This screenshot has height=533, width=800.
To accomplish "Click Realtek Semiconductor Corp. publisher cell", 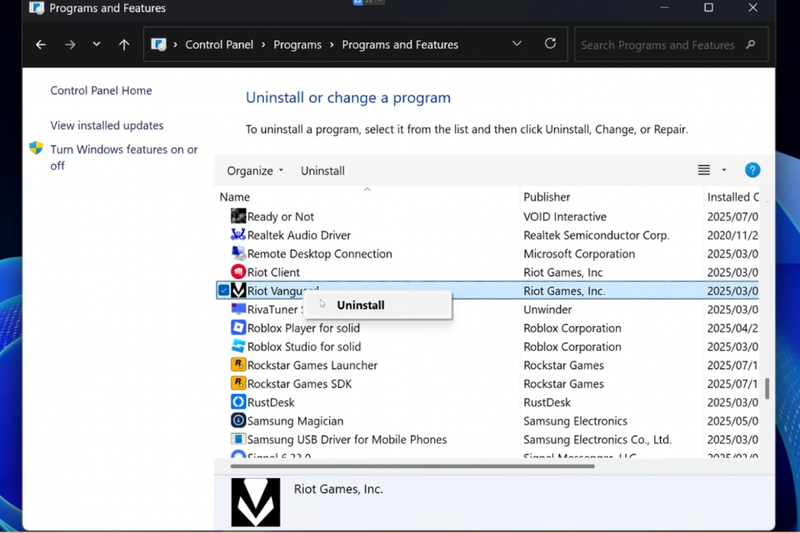I will pos(596,235).
